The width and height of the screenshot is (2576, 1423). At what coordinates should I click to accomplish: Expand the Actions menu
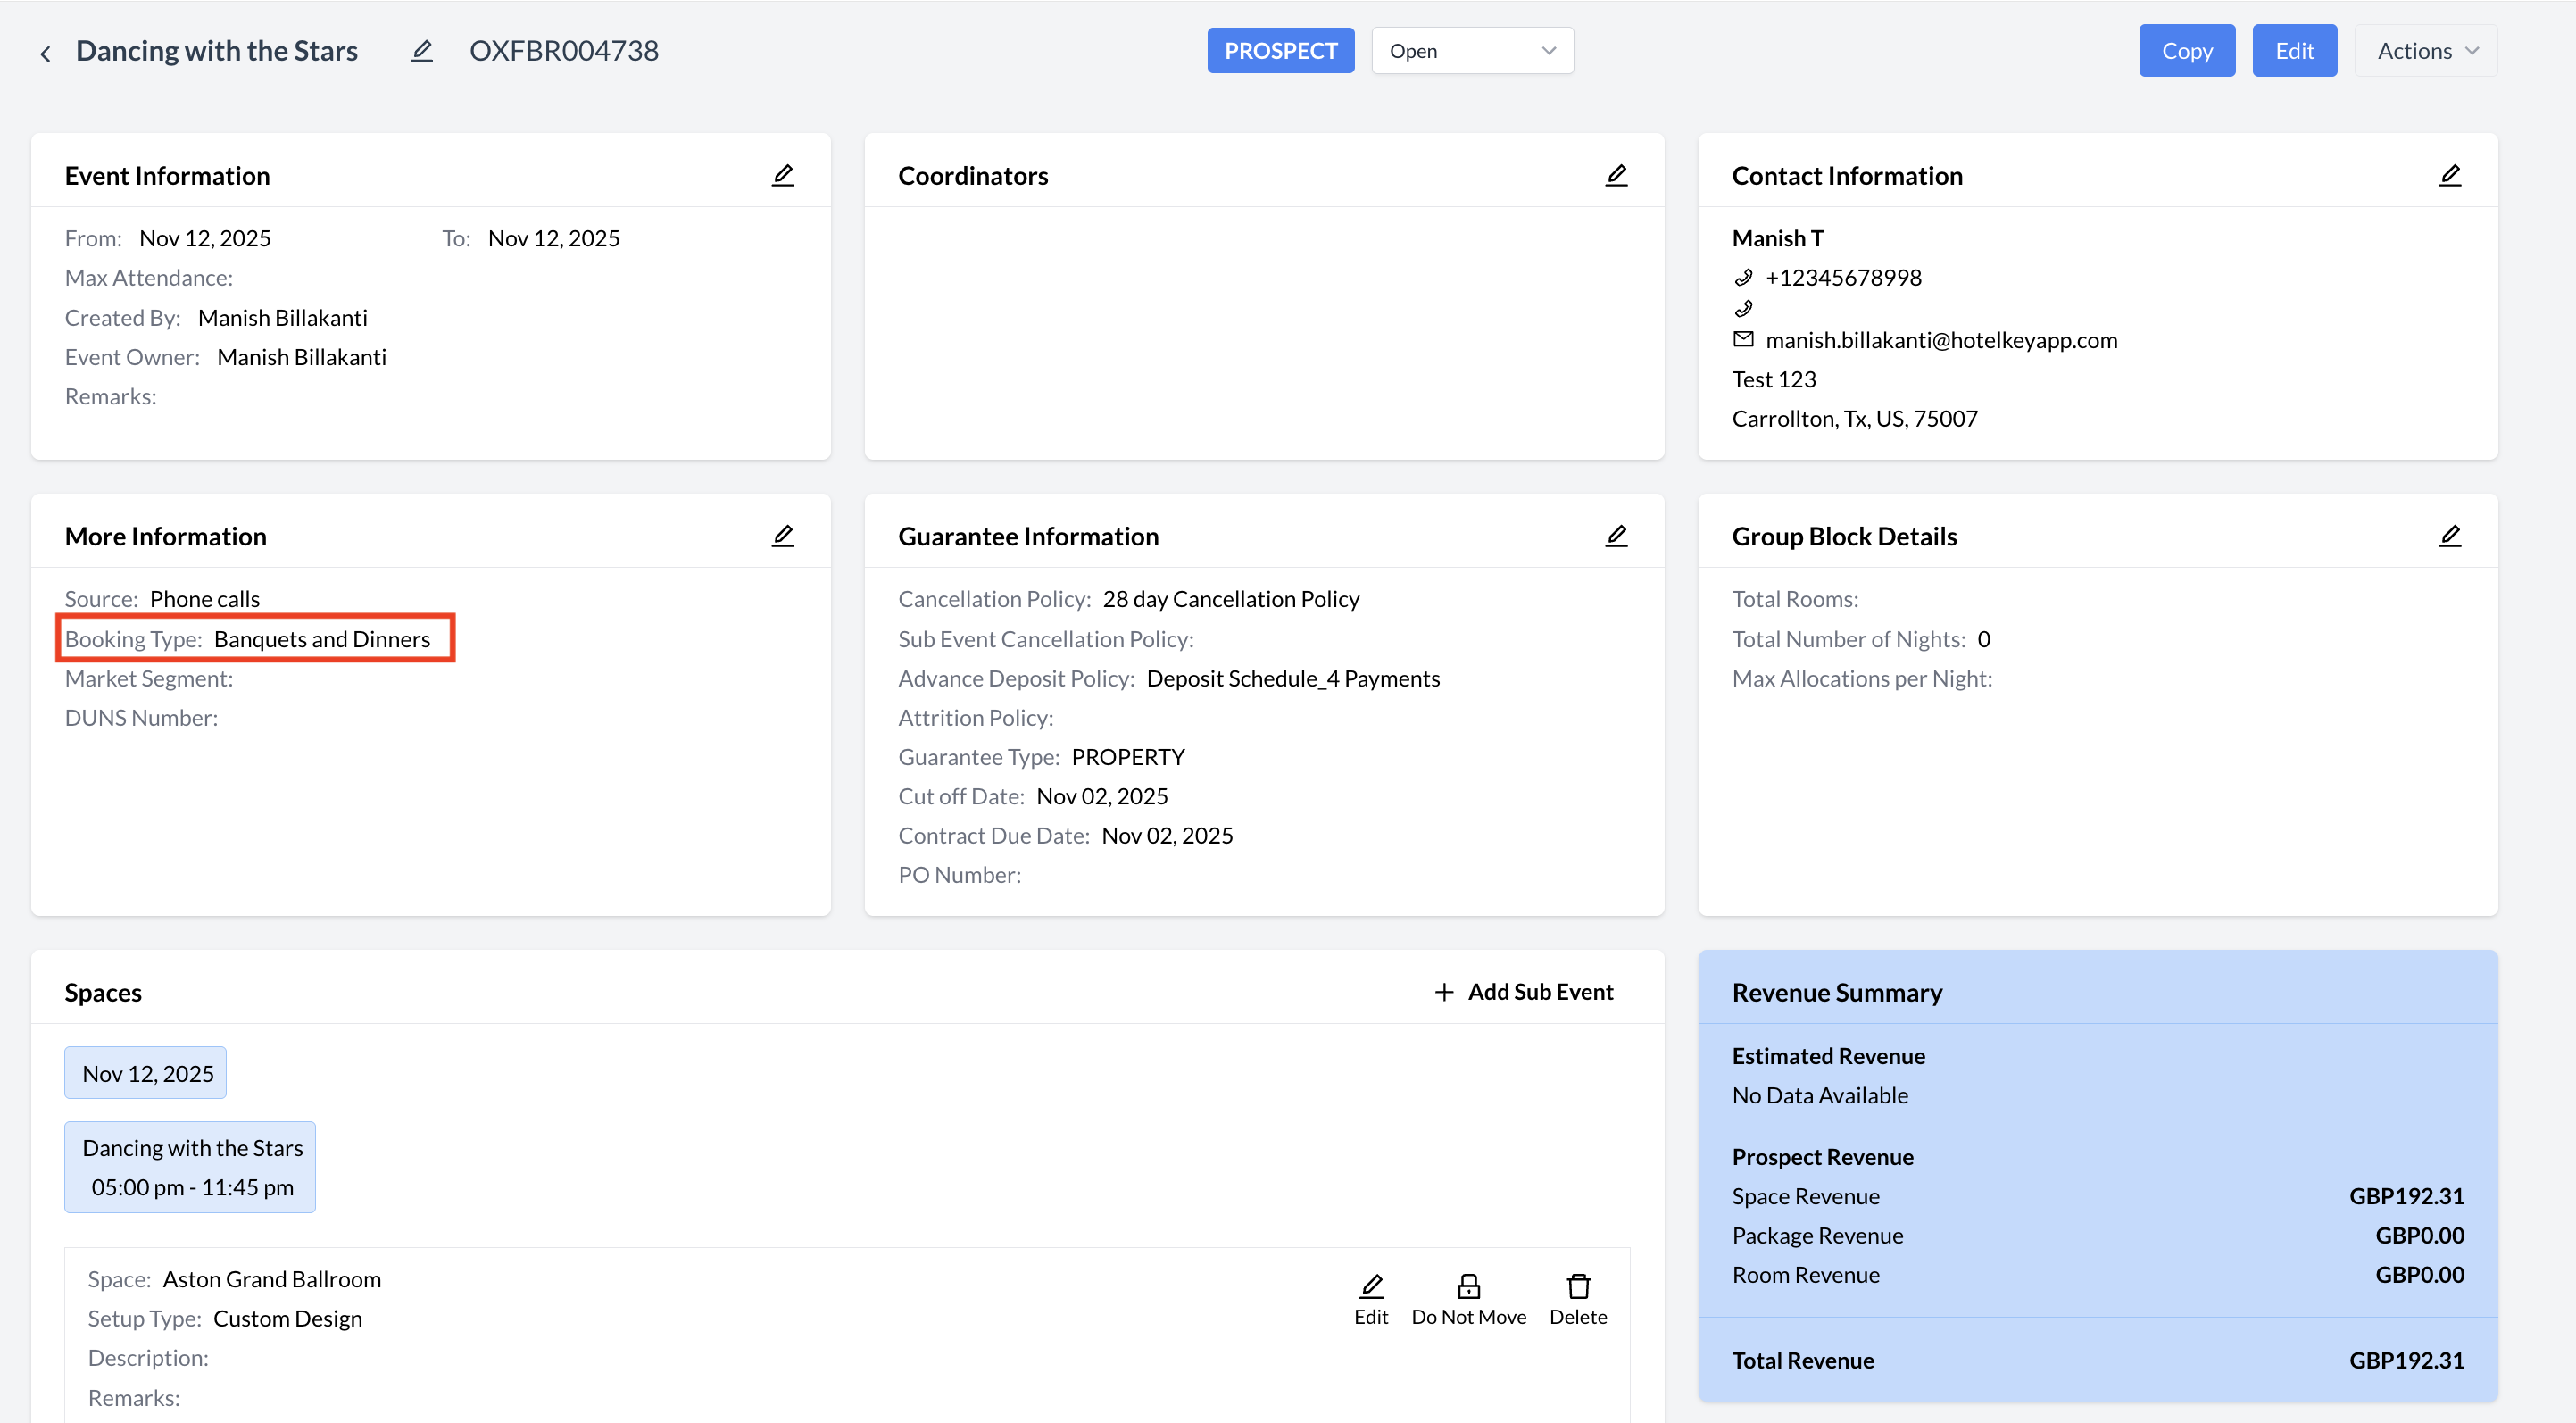(x=2426, y=51)
